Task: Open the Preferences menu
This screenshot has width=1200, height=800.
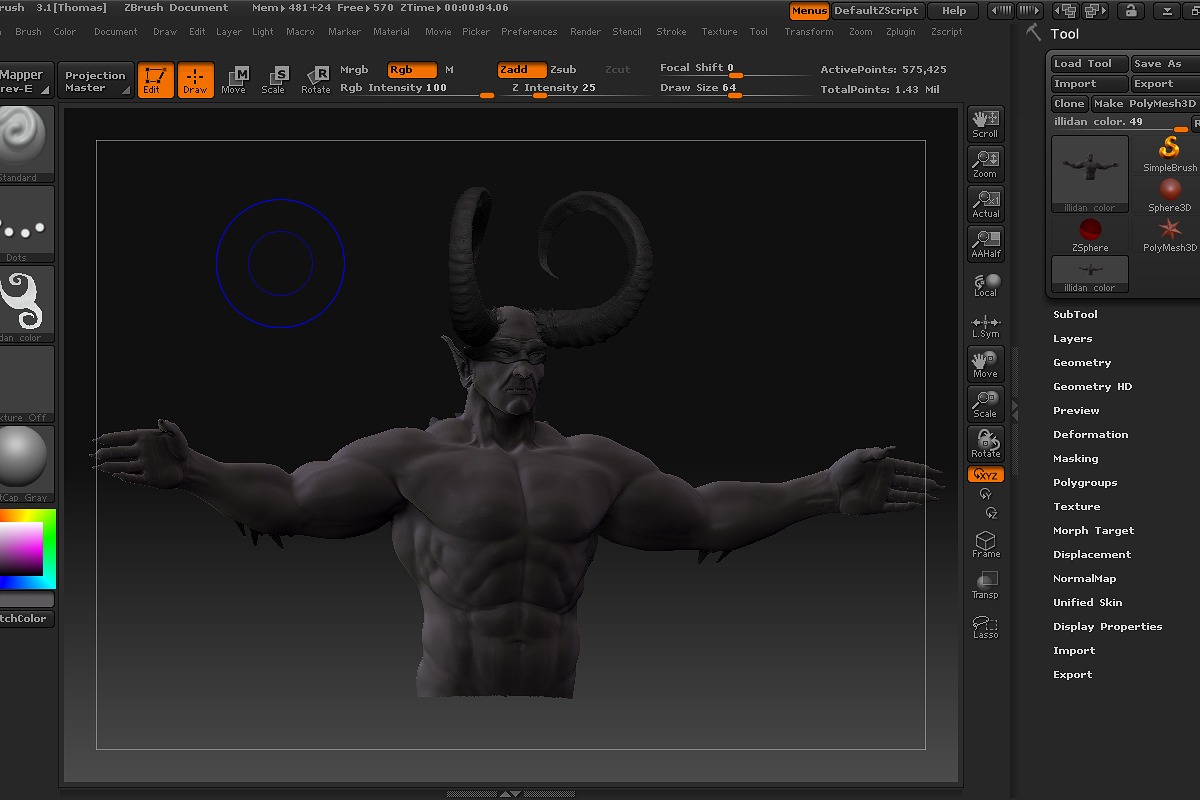Action: tap(529, 32)
